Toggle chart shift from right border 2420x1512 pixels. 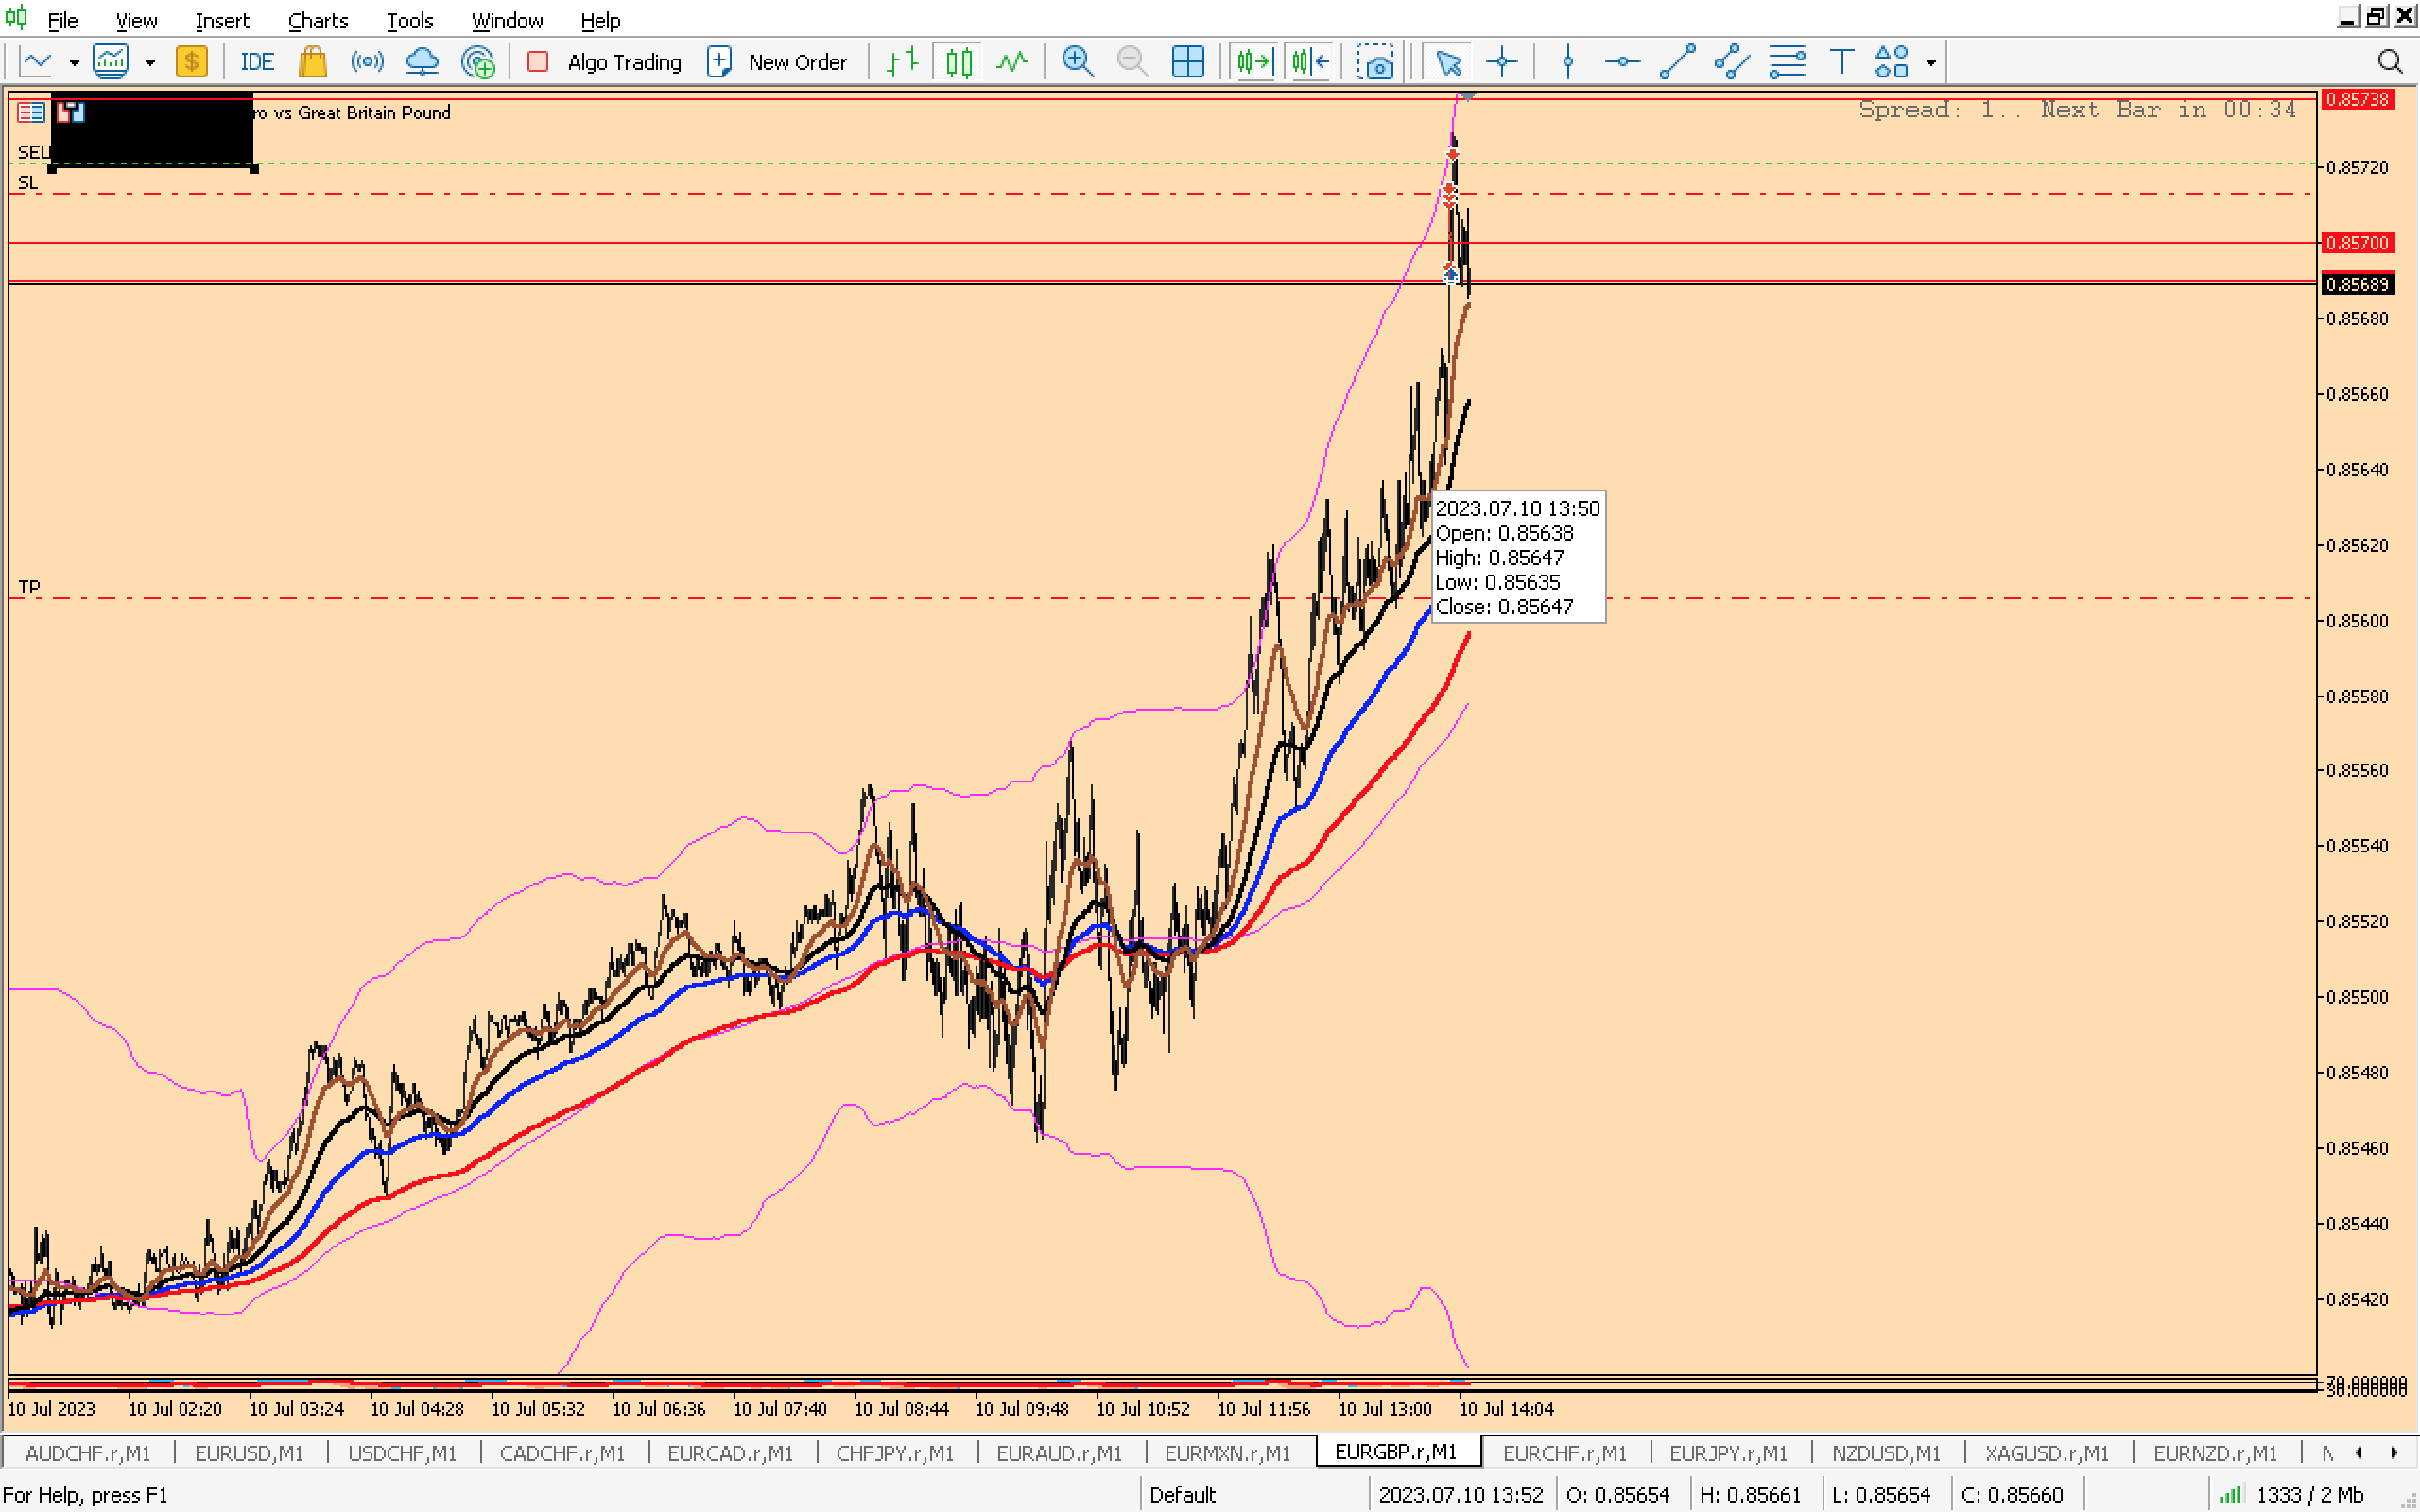click(x=1310, y=62)
